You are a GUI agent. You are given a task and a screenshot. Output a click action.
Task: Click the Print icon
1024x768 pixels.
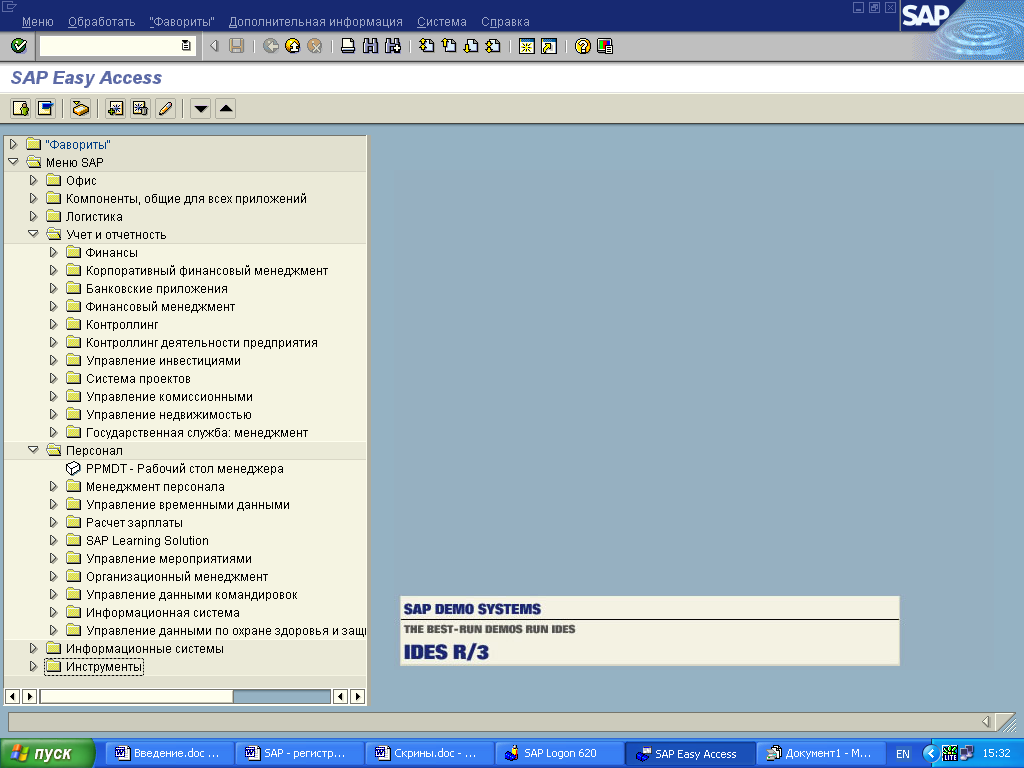[x=348, y=46]
